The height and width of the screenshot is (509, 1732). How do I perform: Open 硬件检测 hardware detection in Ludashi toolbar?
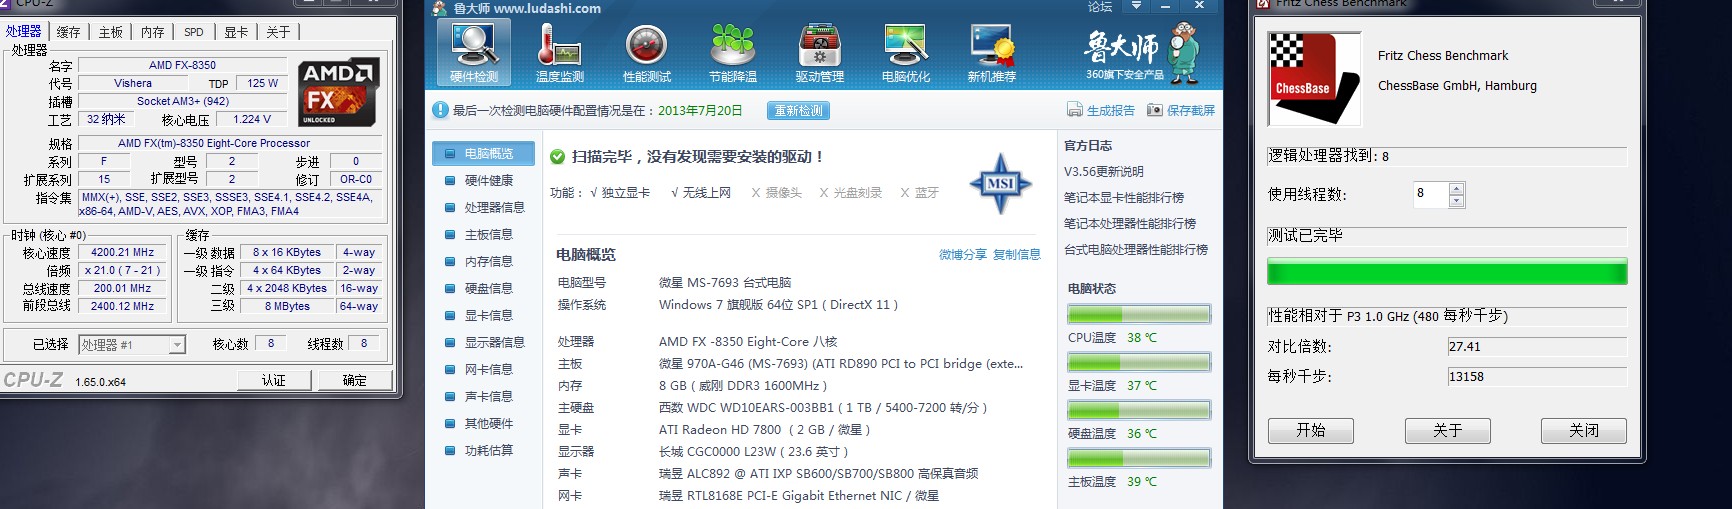click(474, 52)
